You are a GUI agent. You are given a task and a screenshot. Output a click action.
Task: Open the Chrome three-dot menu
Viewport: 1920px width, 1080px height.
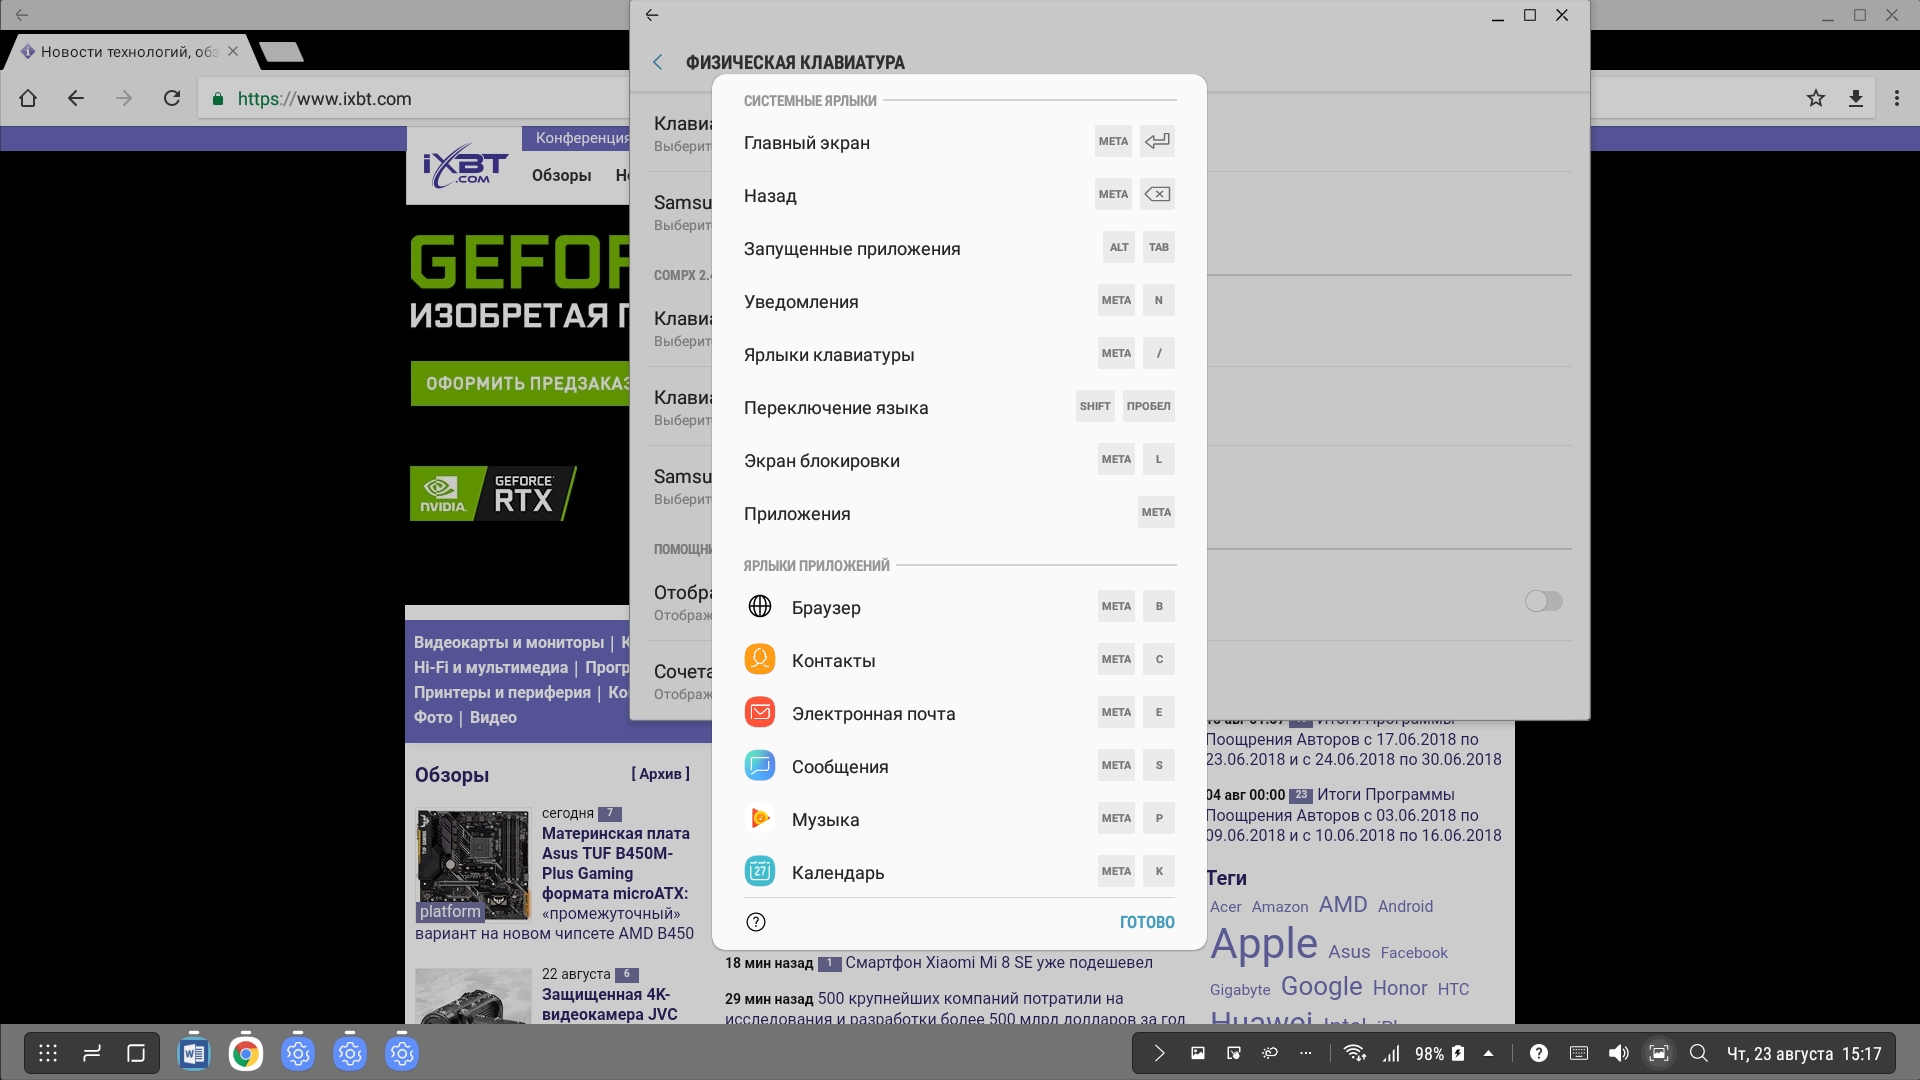tap(1896, 98)
